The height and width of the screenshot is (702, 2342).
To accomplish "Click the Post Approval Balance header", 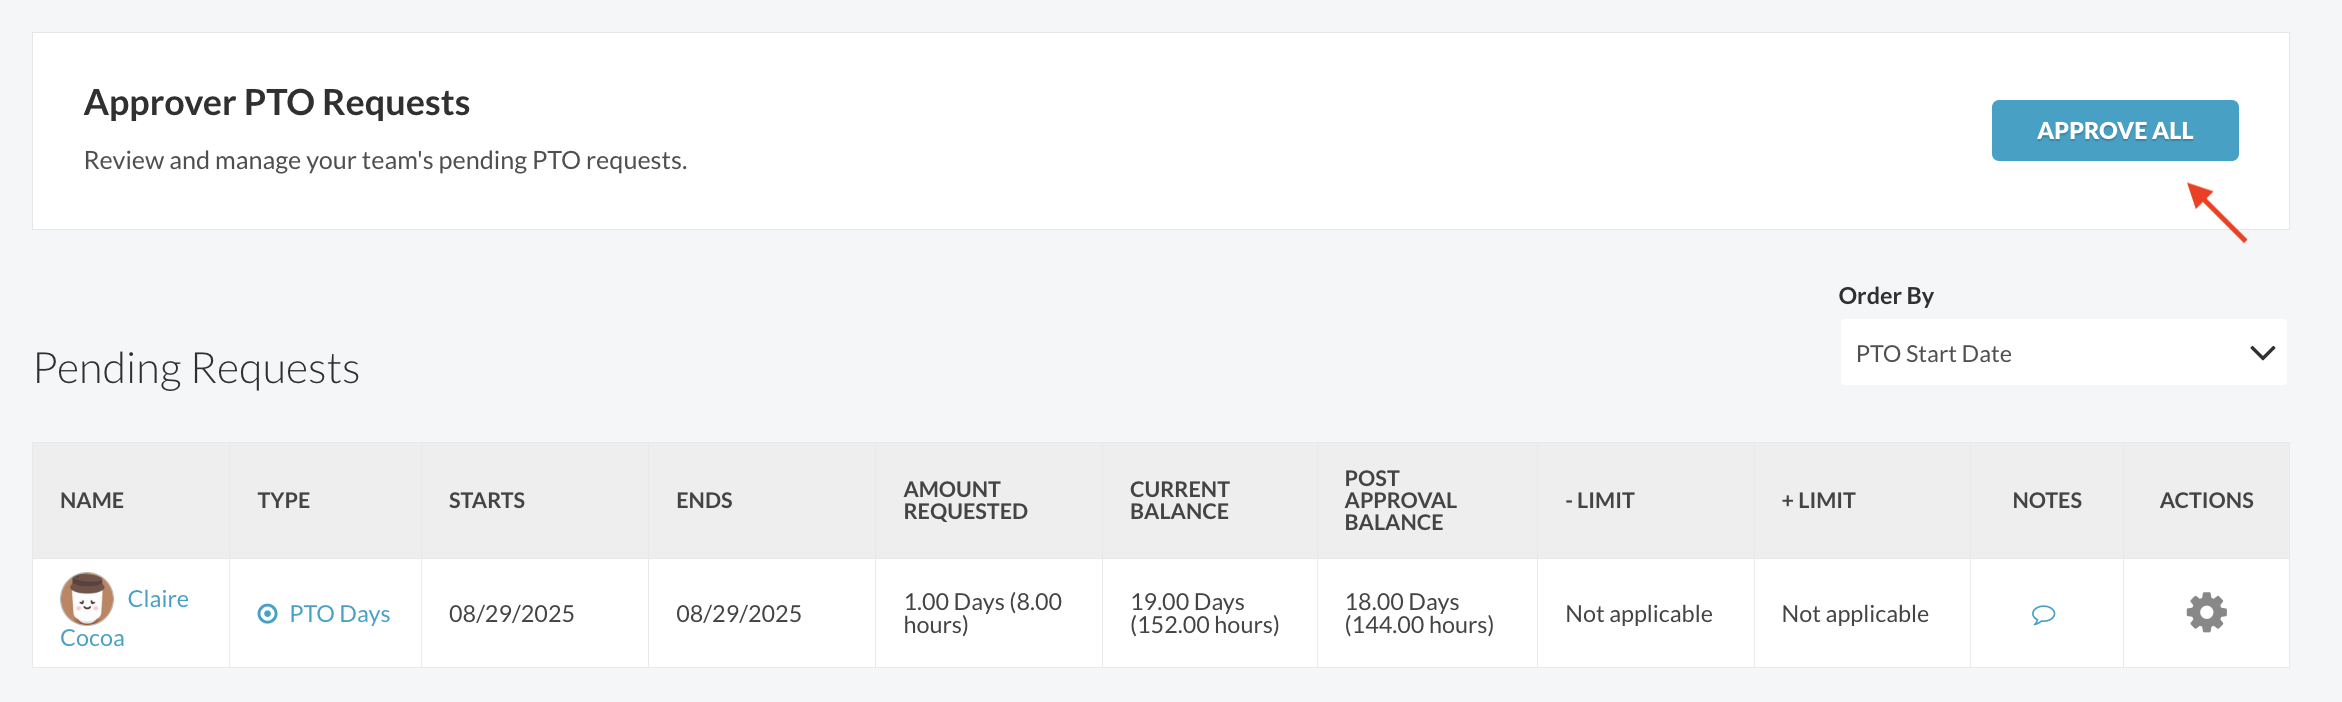I will (1400, 500).
